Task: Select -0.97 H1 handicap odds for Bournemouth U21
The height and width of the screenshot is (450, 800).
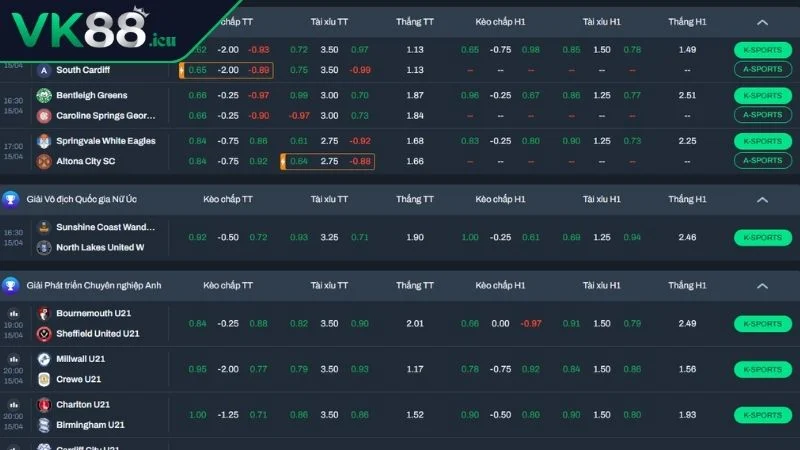Action: coord(531,323)
